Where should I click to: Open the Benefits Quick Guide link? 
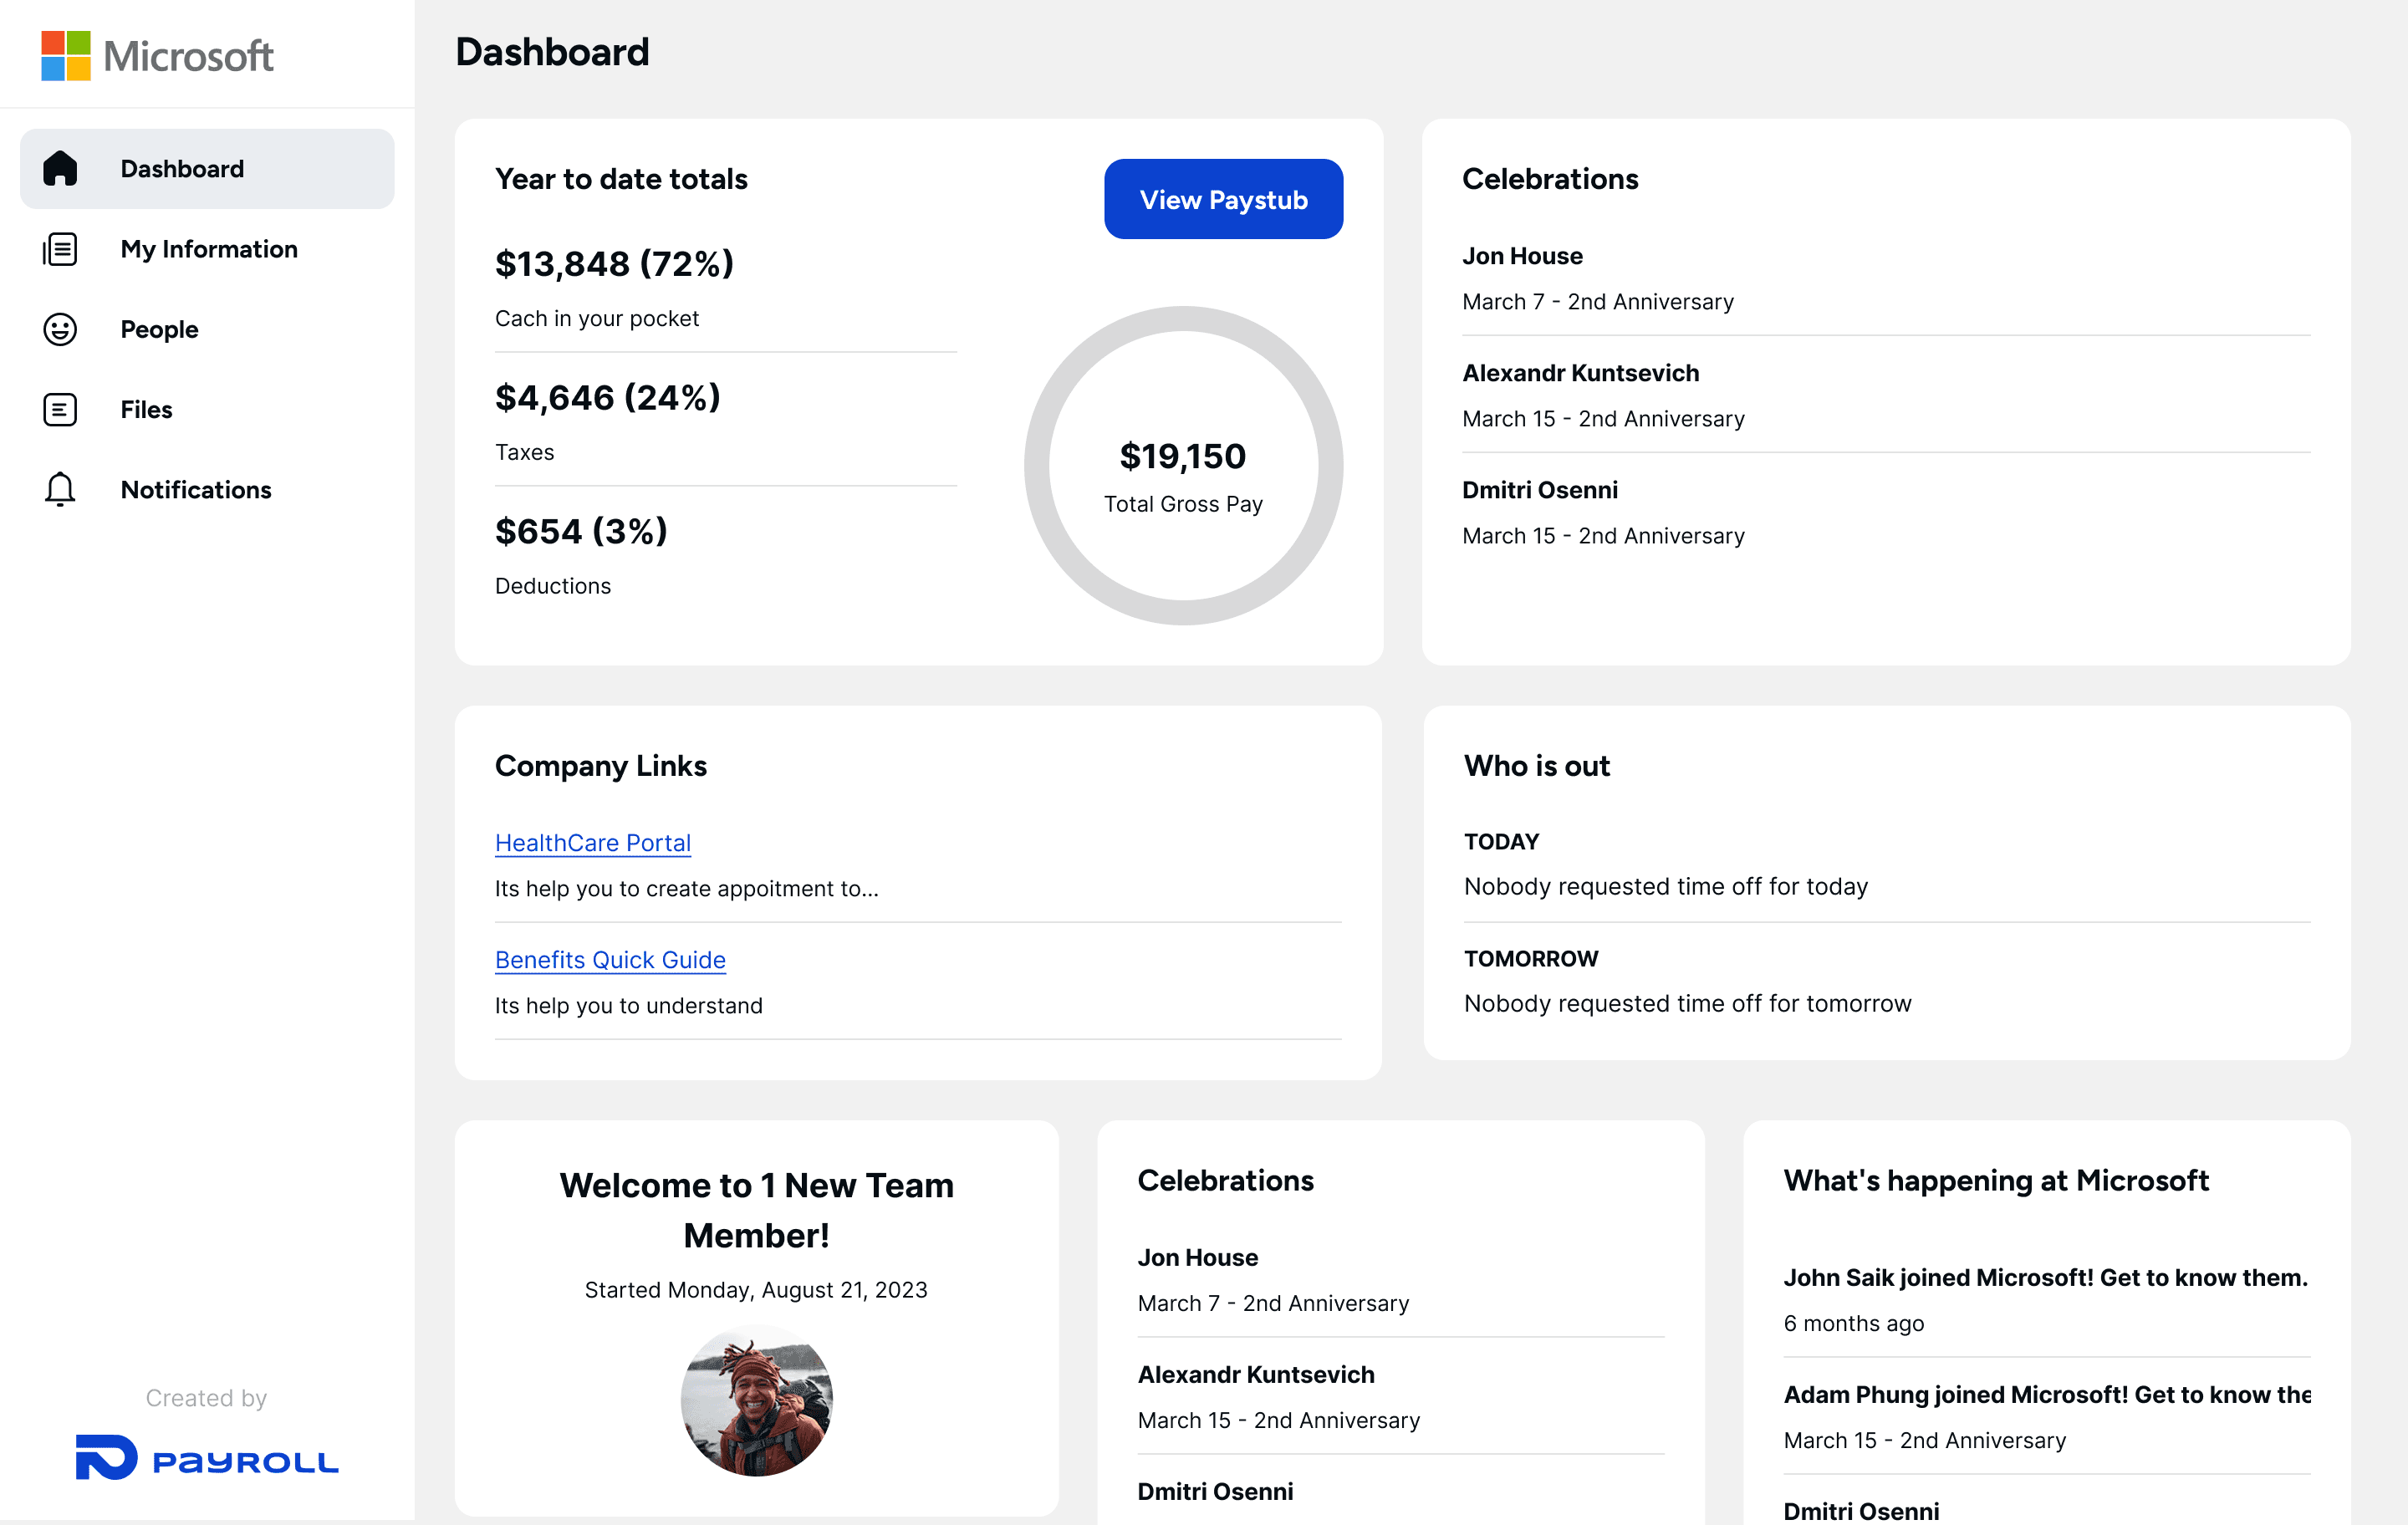tap(609, 959)
